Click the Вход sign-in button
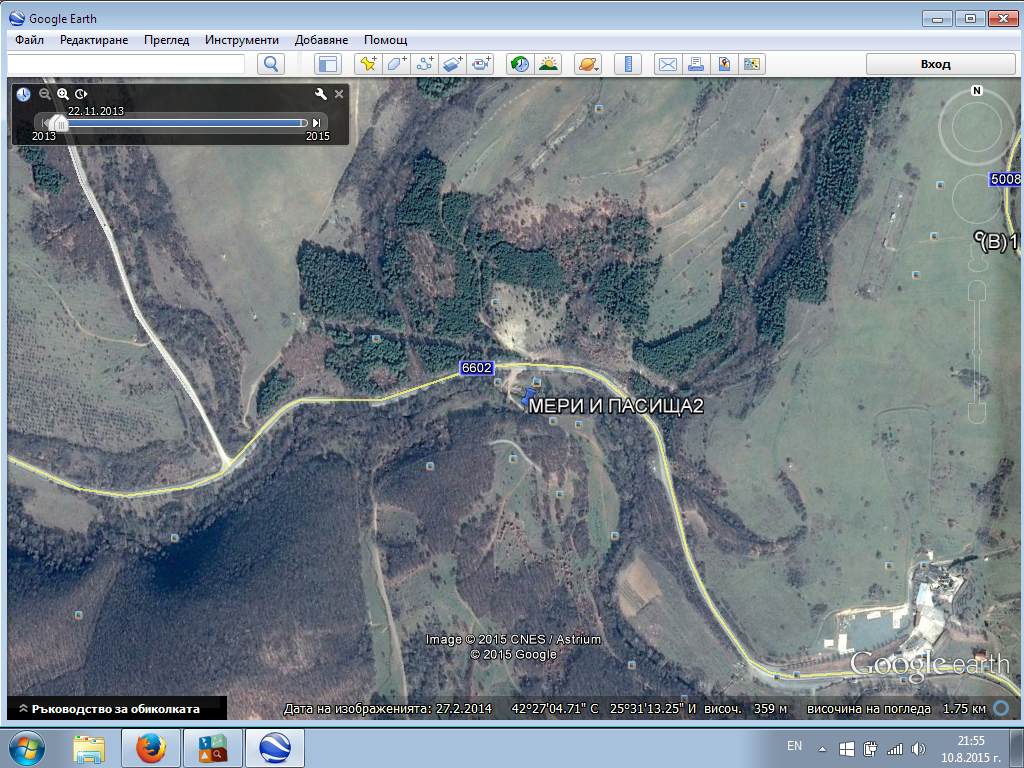Screen dimensions: 1024x768 (940, 64)
